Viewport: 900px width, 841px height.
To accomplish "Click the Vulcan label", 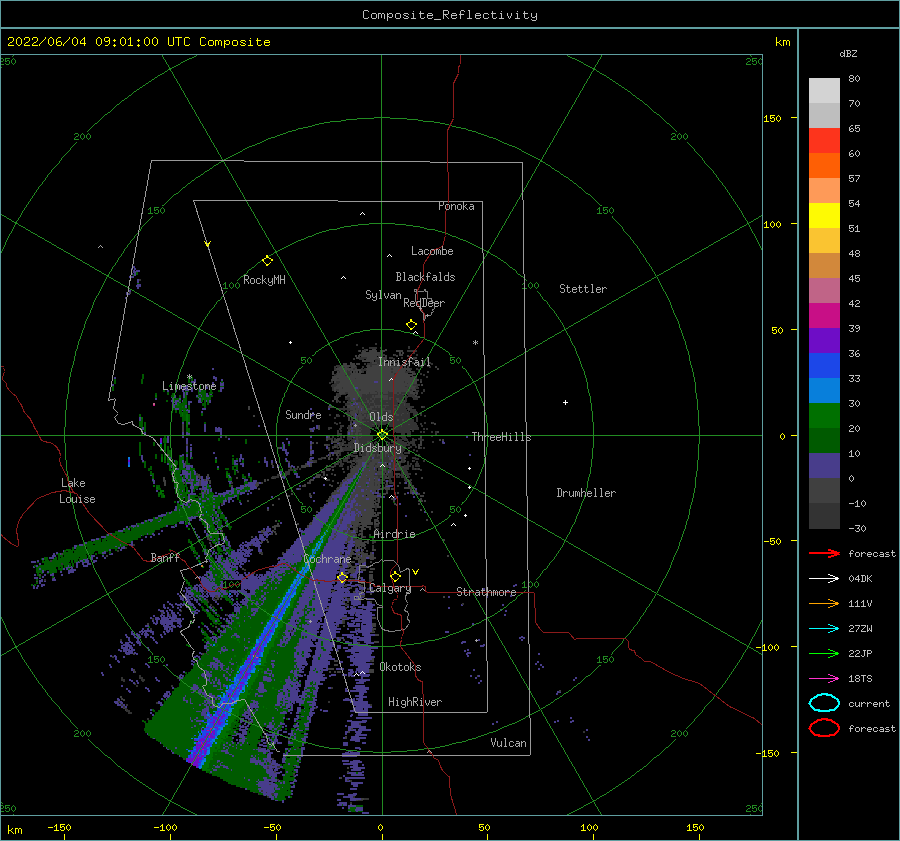I will click(x=508, y=743).
